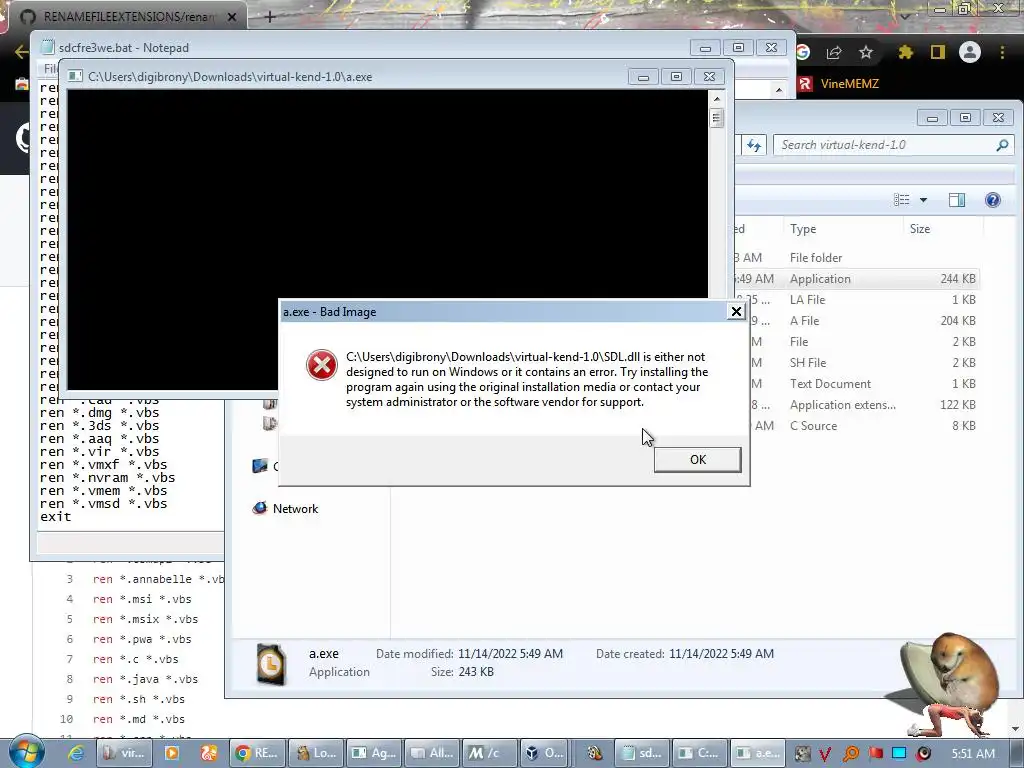Open media player taskbar icon

[x=172, y=753]
